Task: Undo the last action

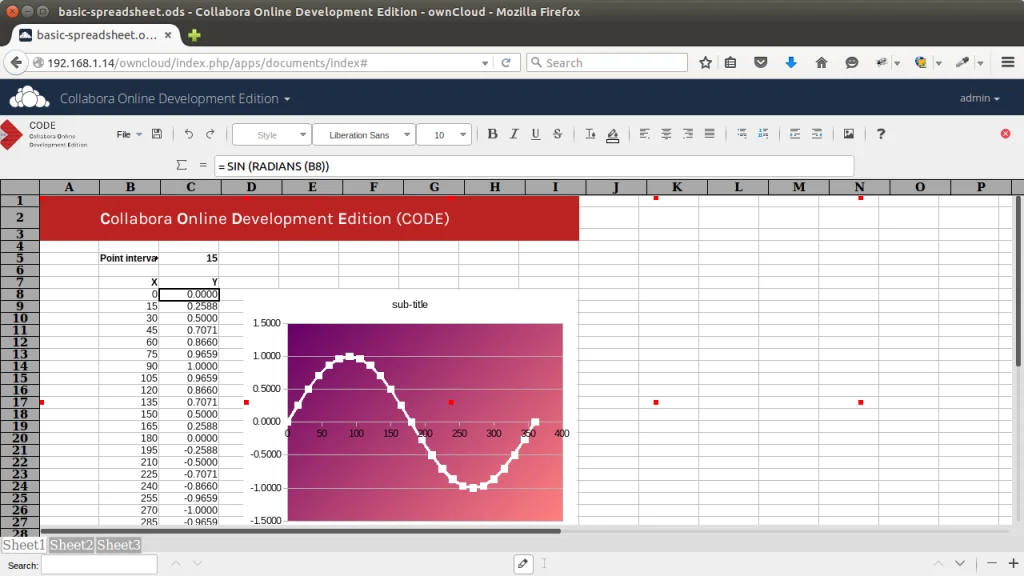Action: [x=188, y=134]
